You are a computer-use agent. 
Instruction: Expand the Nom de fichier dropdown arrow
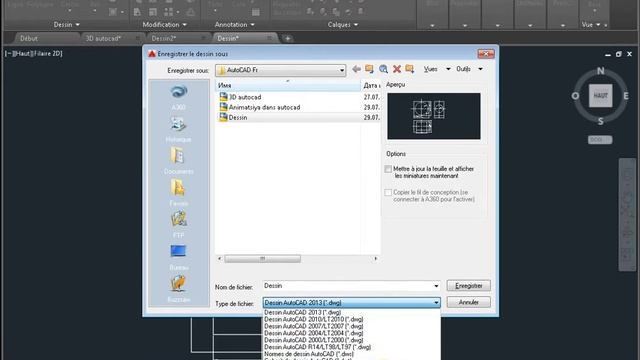(x=436, y=286)
